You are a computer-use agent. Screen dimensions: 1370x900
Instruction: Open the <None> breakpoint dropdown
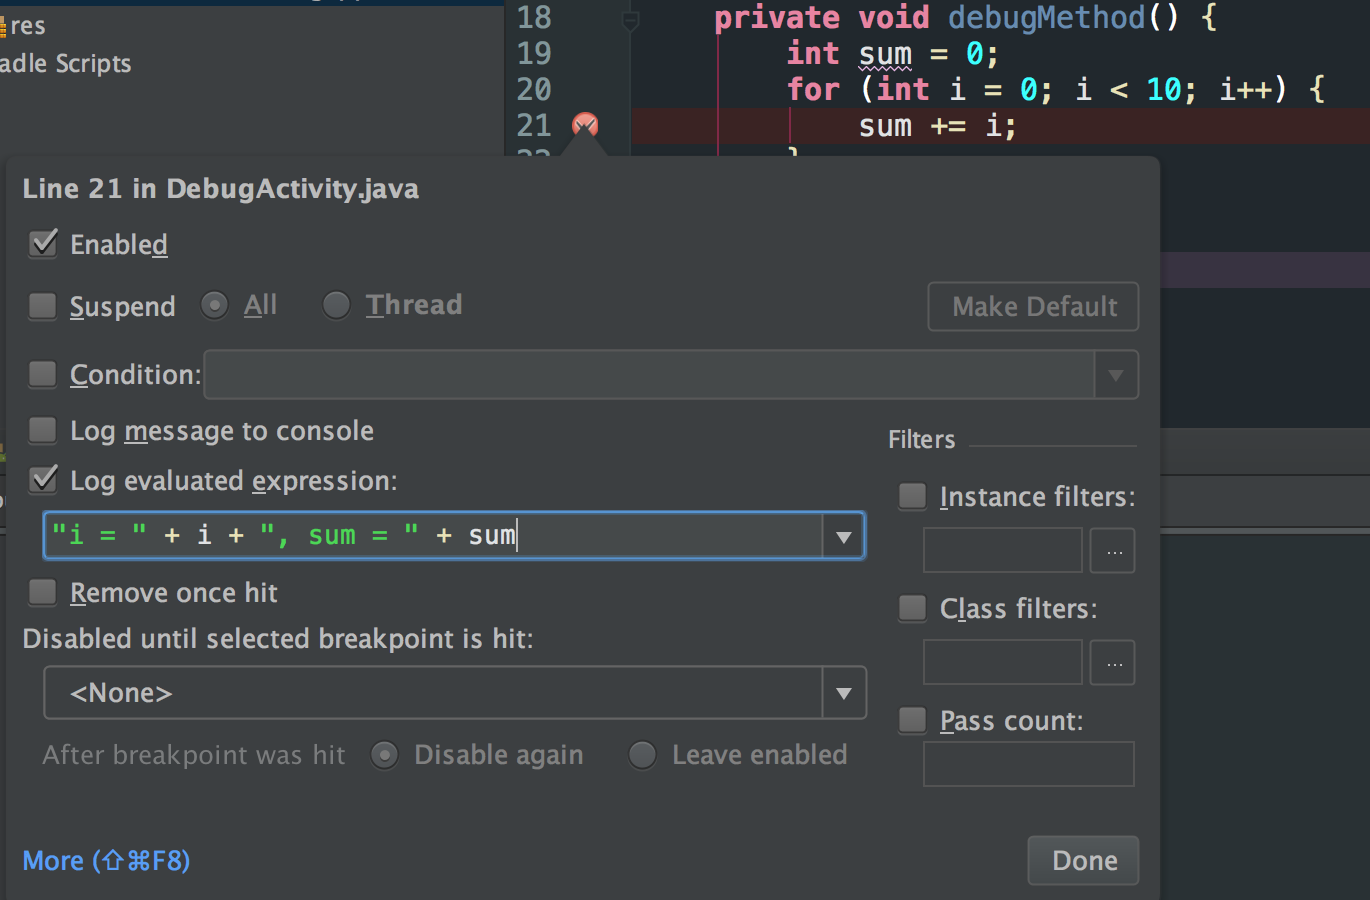tap(843, 693)
